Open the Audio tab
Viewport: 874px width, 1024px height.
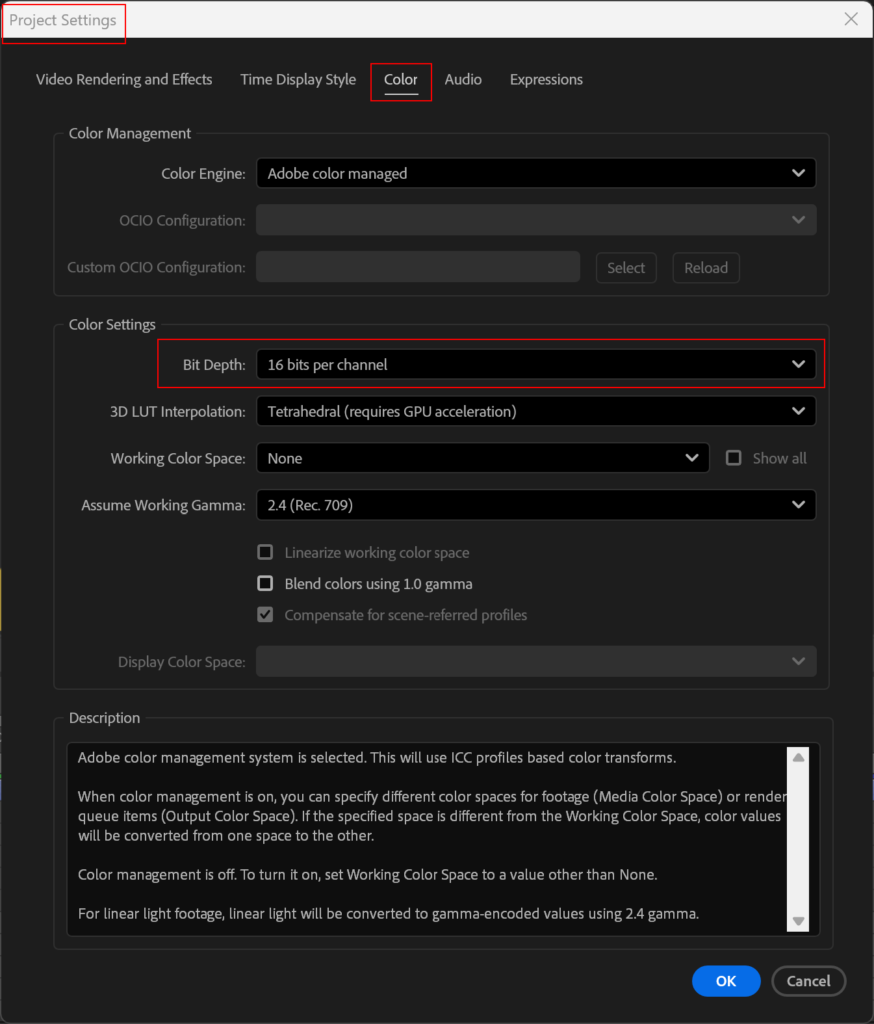(x=463, y=80)
